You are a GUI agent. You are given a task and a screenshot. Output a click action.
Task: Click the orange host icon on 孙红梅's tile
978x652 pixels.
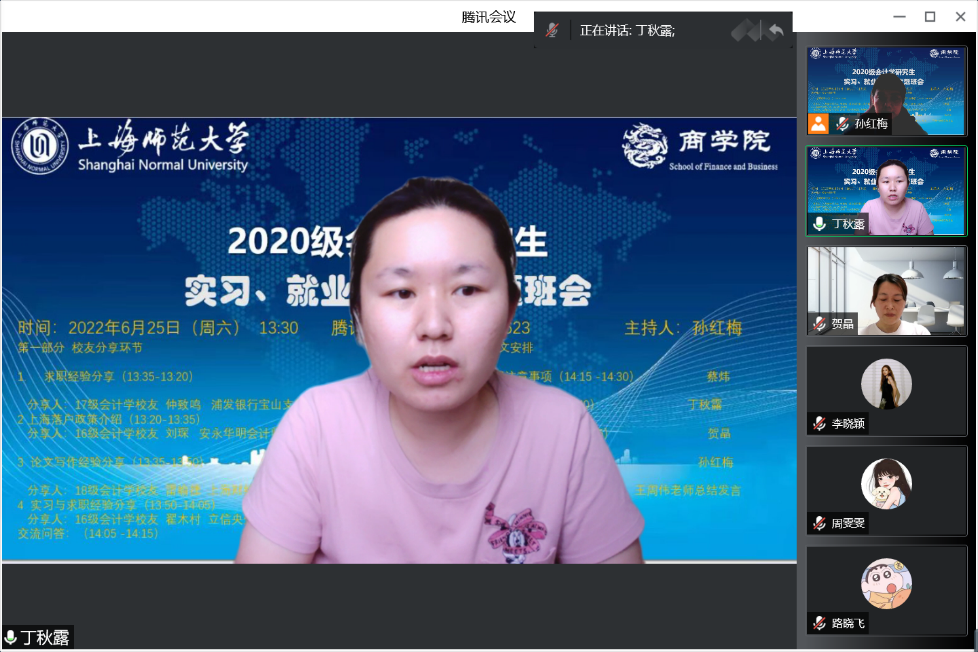click(818, 124)
